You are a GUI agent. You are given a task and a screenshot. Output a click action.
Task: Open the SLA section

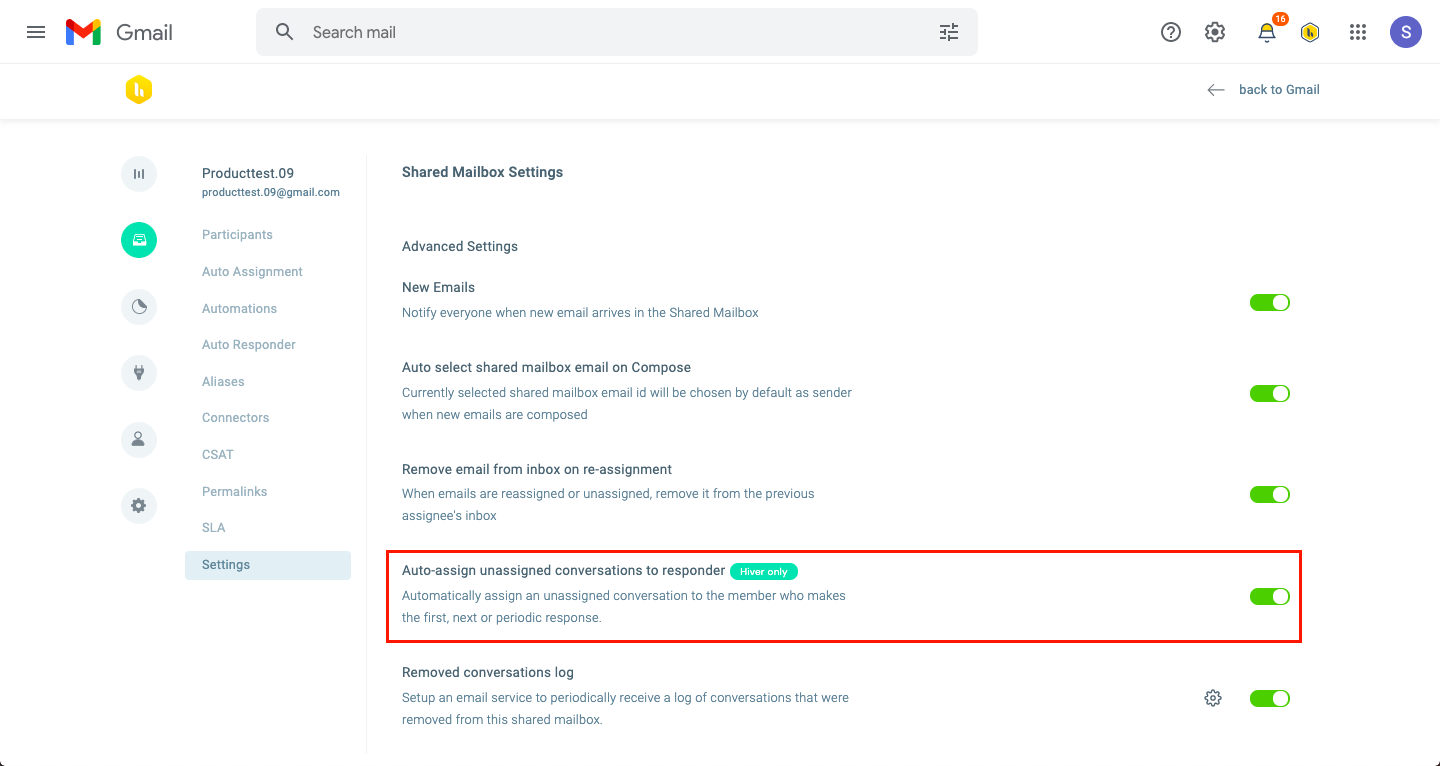(213, 528)
